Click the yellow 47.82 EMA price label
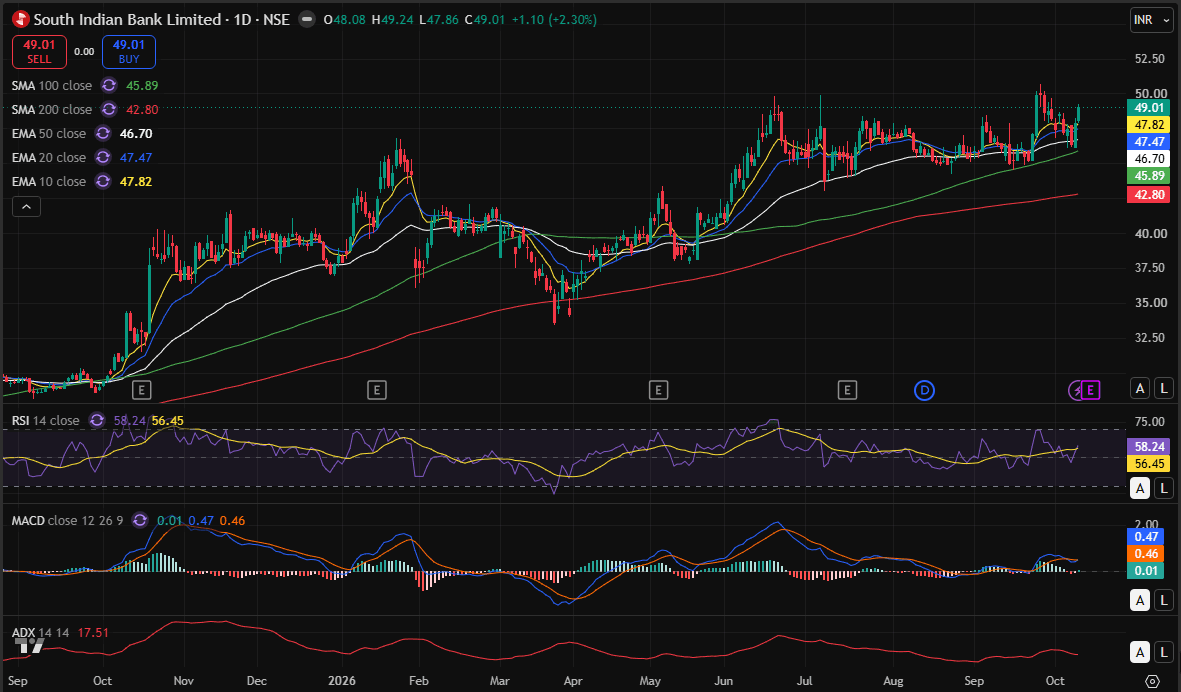1181x692 pixels. pyautogui.click(x=1149, y=125)
